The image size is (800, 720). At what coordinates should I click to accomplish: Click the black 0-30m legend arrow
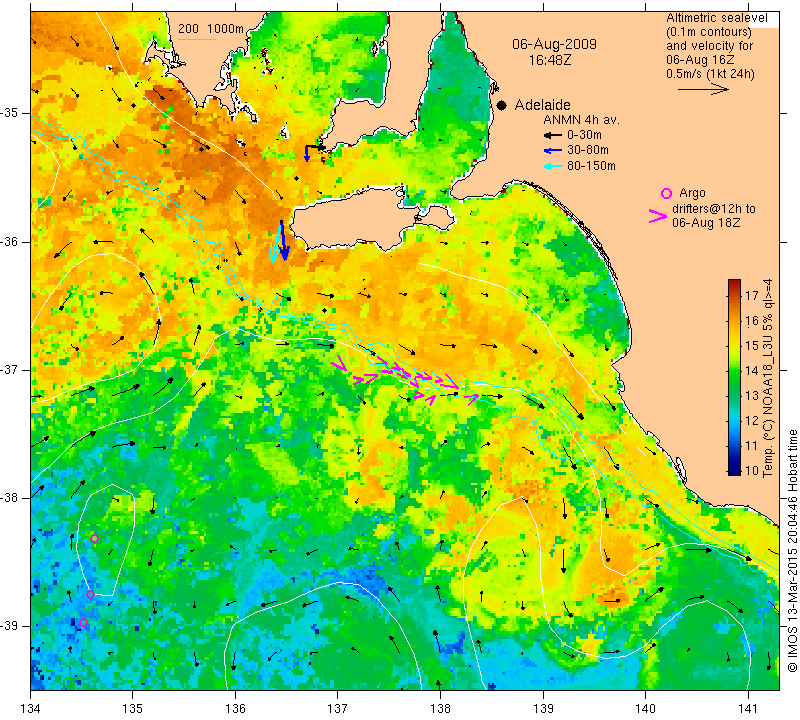[553, 135]
